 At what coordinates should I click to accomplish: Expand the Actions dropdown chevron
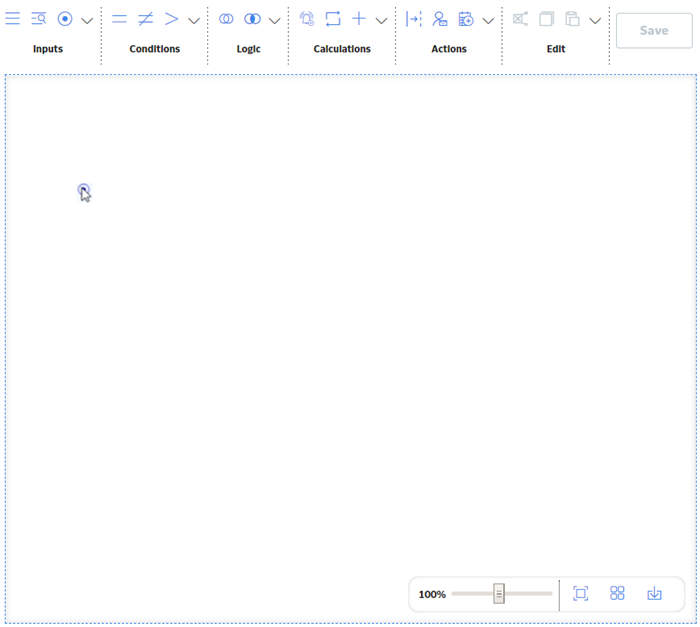[x=488, y=21]
